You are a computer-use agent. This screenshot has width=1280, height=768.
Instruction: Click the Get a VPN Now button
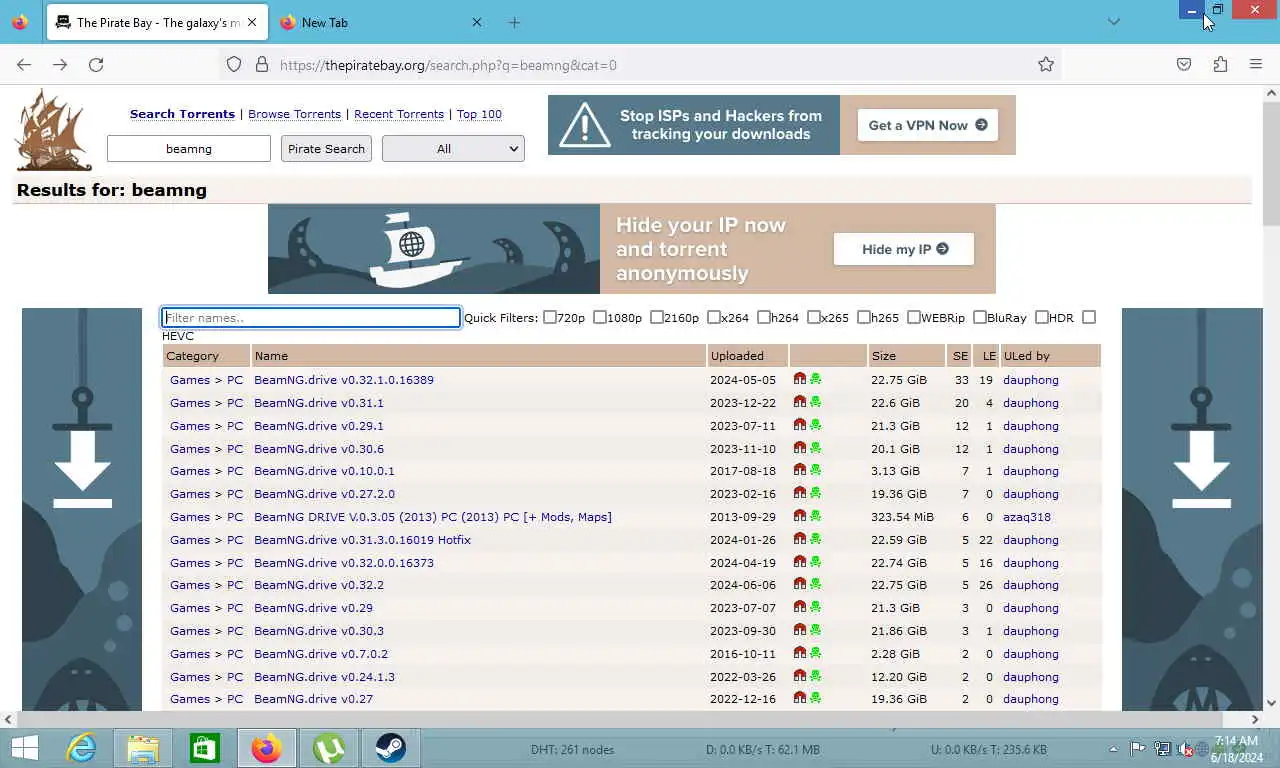click(x=928, y=125)
